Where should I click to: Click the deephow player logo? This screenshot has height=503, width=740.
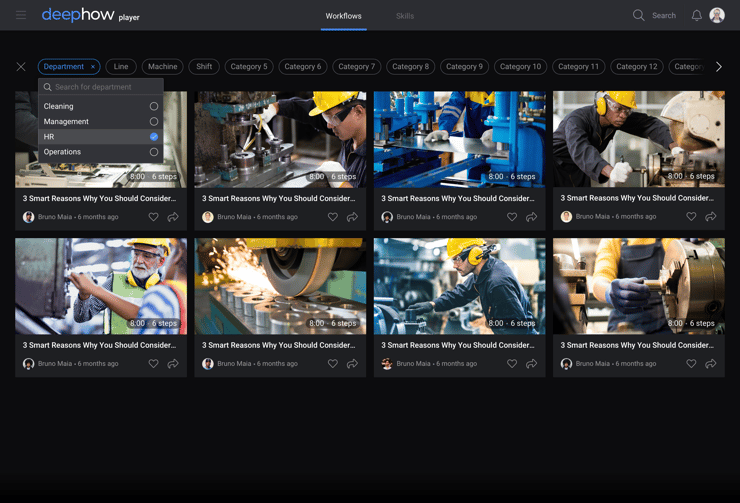tap(90, 15)
